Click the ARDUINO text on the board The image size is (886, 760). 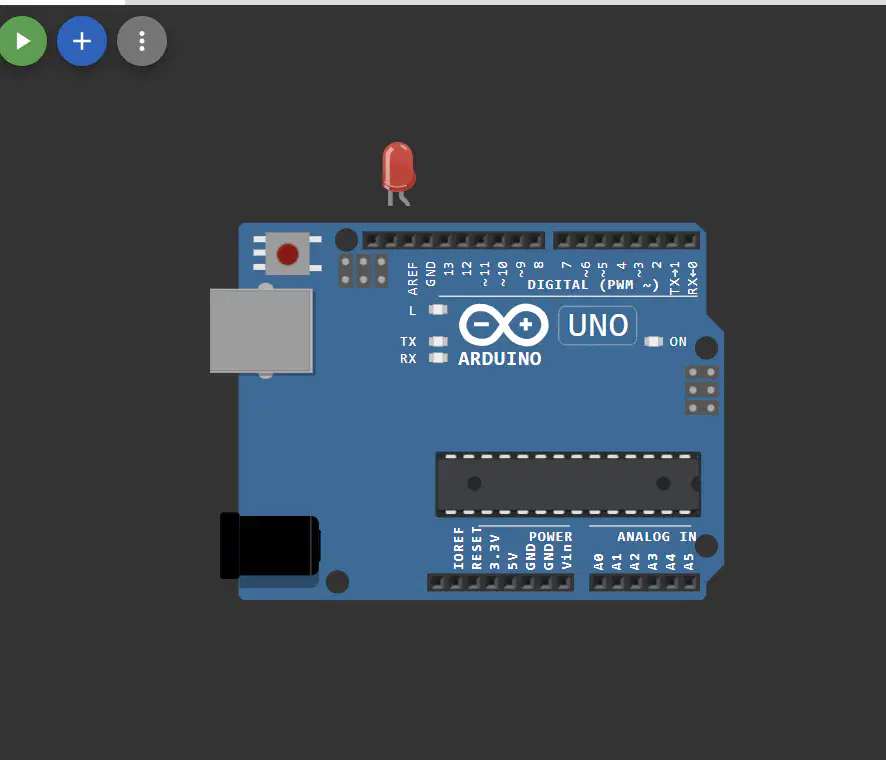tap(500, 359)
